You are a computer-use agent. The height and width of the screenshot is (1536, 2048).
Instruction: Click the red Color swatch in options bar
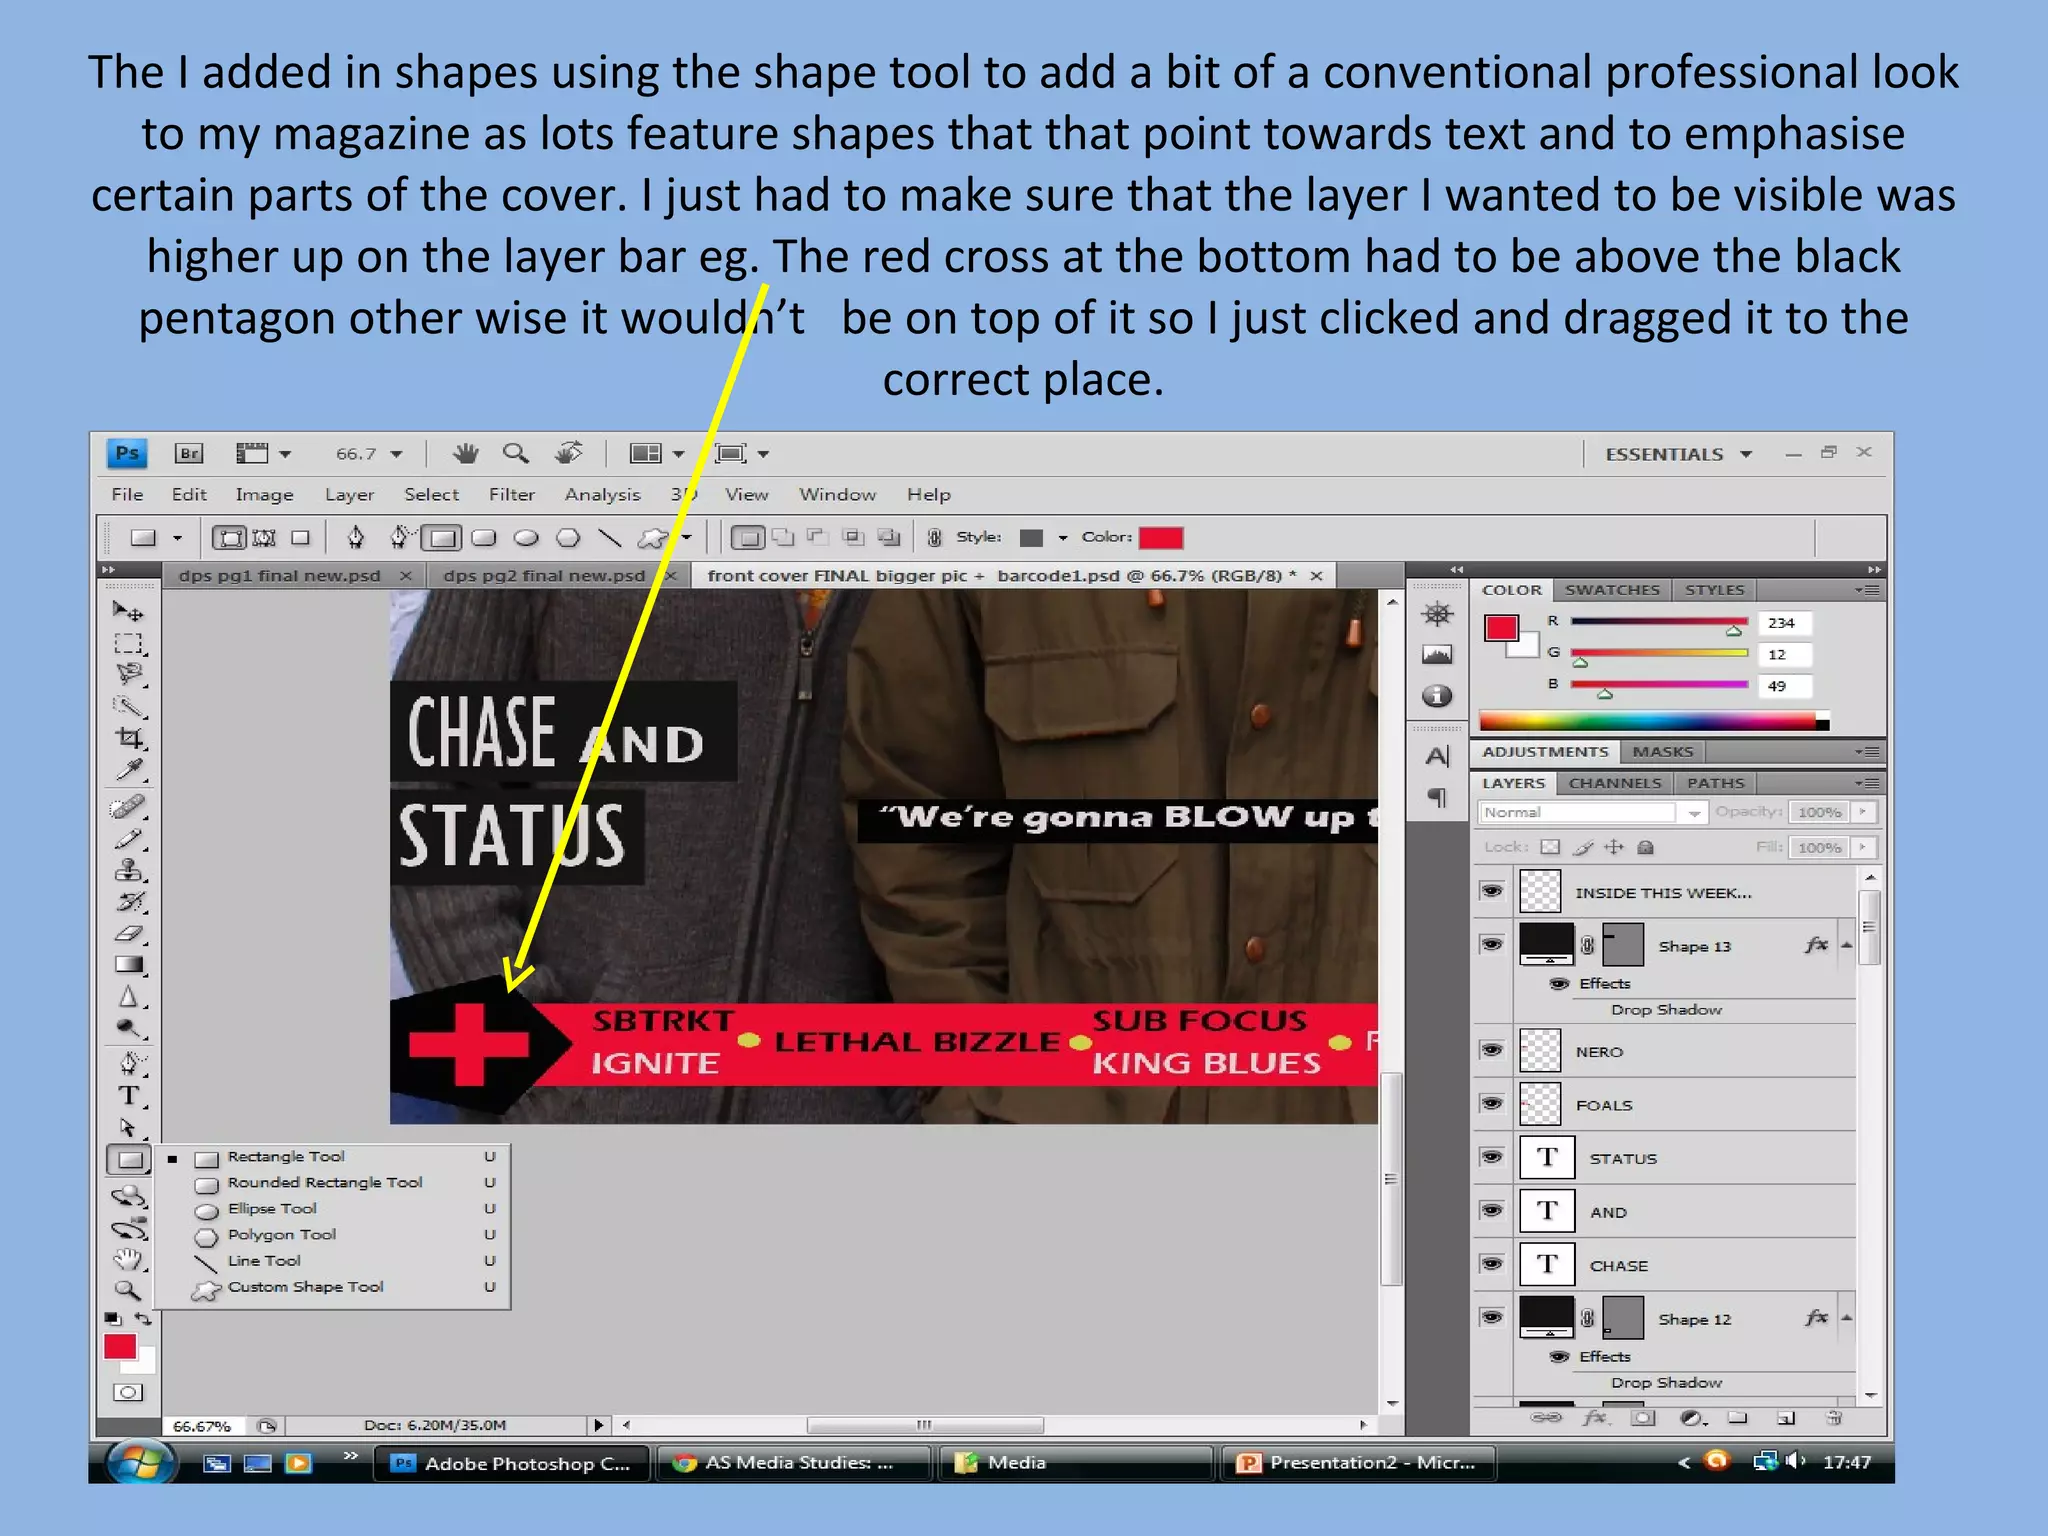coord(1160,538)
